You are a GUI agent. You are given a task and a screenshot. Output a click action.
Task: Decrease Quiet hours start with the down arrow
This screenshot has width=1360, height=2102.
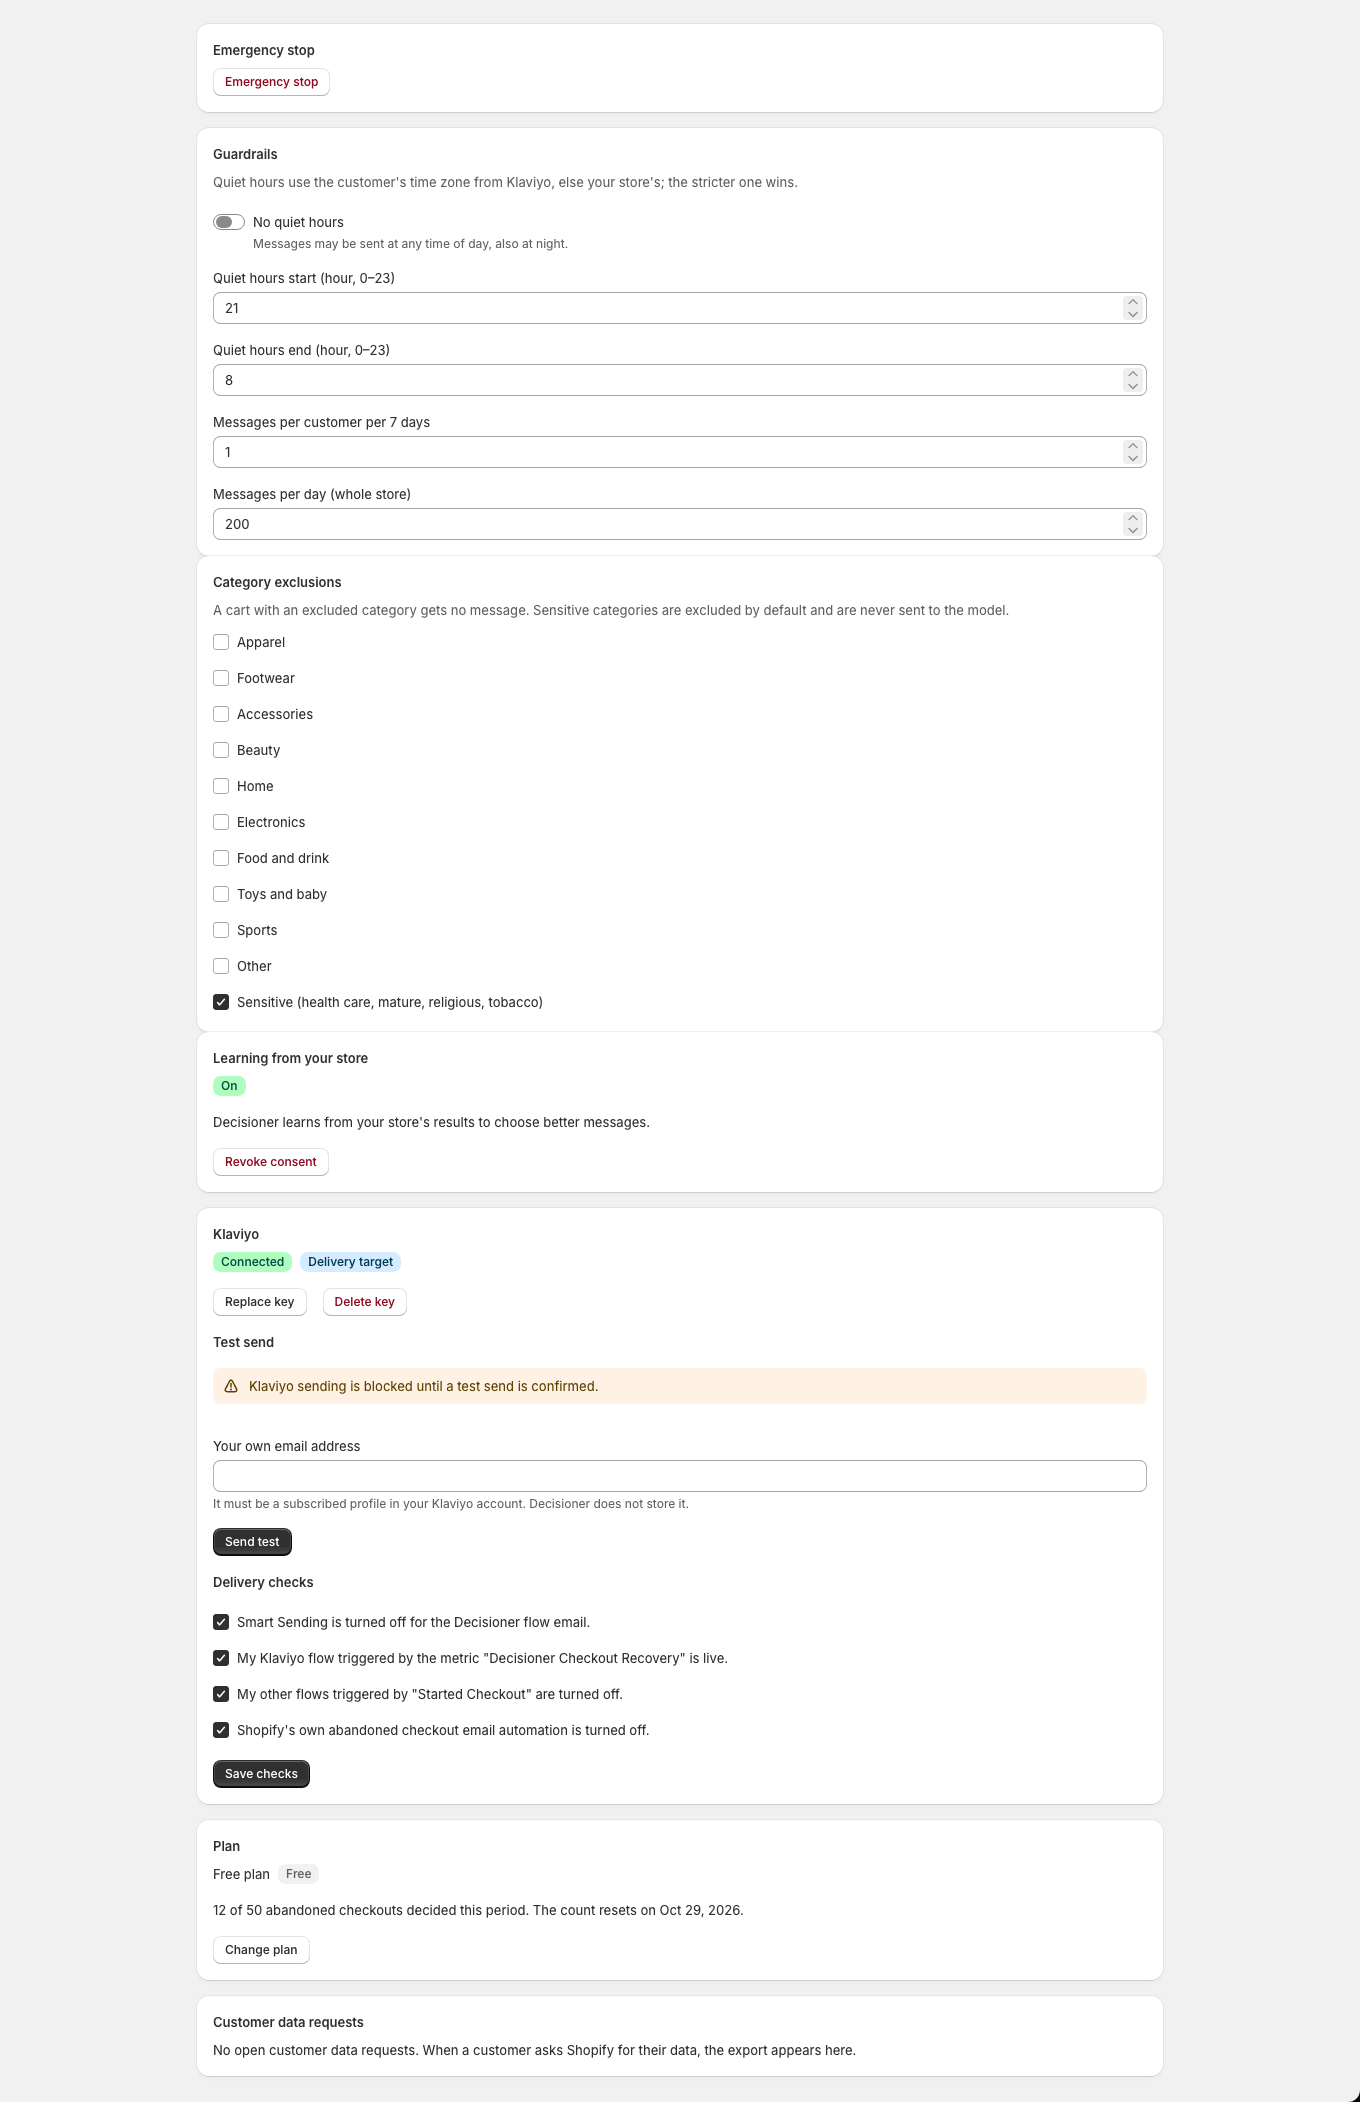tap(1133, 314)
